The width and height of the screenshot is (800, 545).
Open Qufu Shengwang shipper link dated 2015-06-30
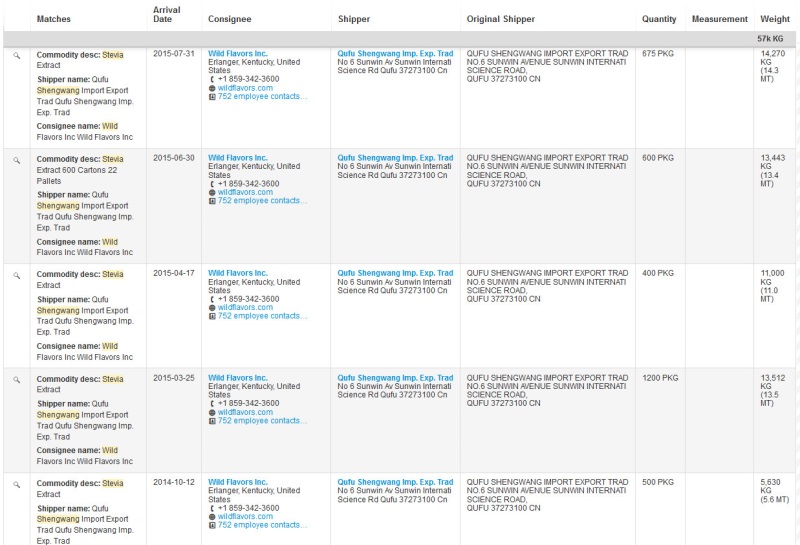coord(395,158)
